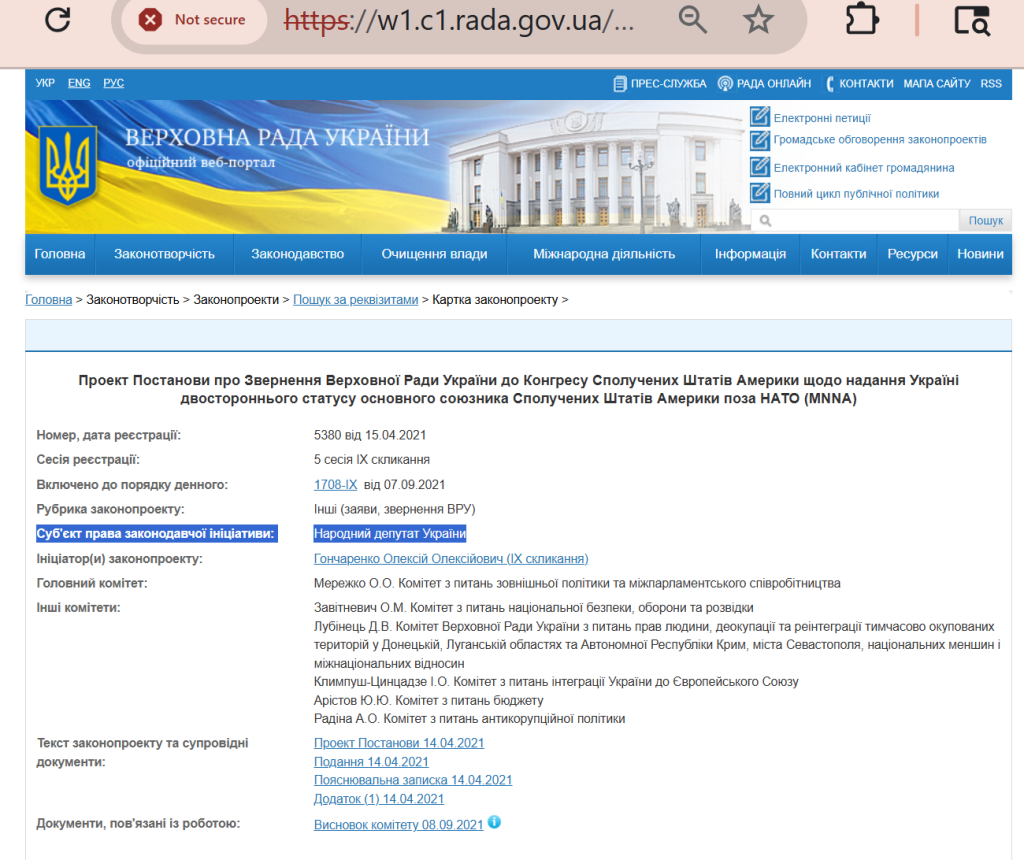Click the Радіна А.О. anticorruption committee line
This screenshot has width=1024, height=860.
coord(470,719)
